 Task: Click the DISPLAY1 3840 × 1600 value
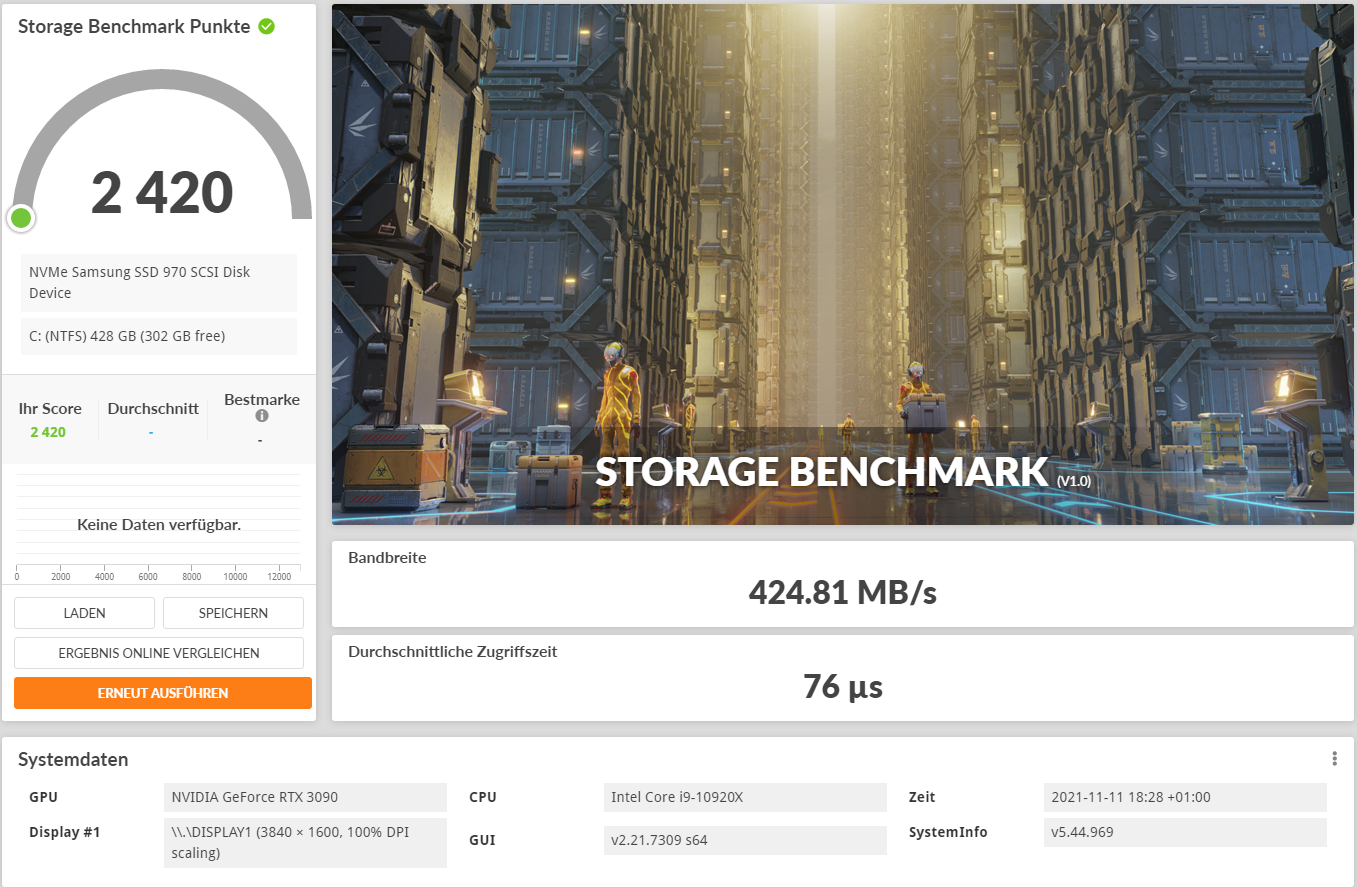point(305,842)
